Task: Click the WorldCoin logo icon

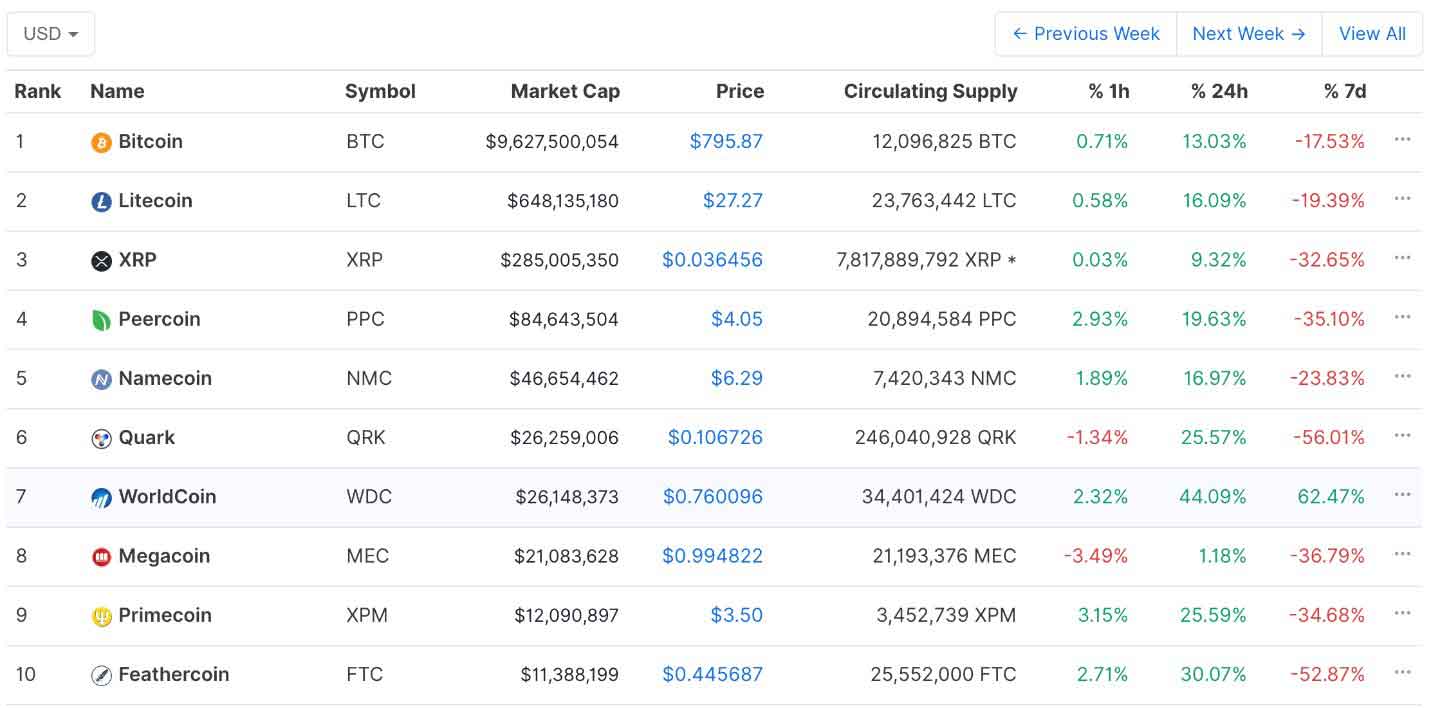Action: 101,498
